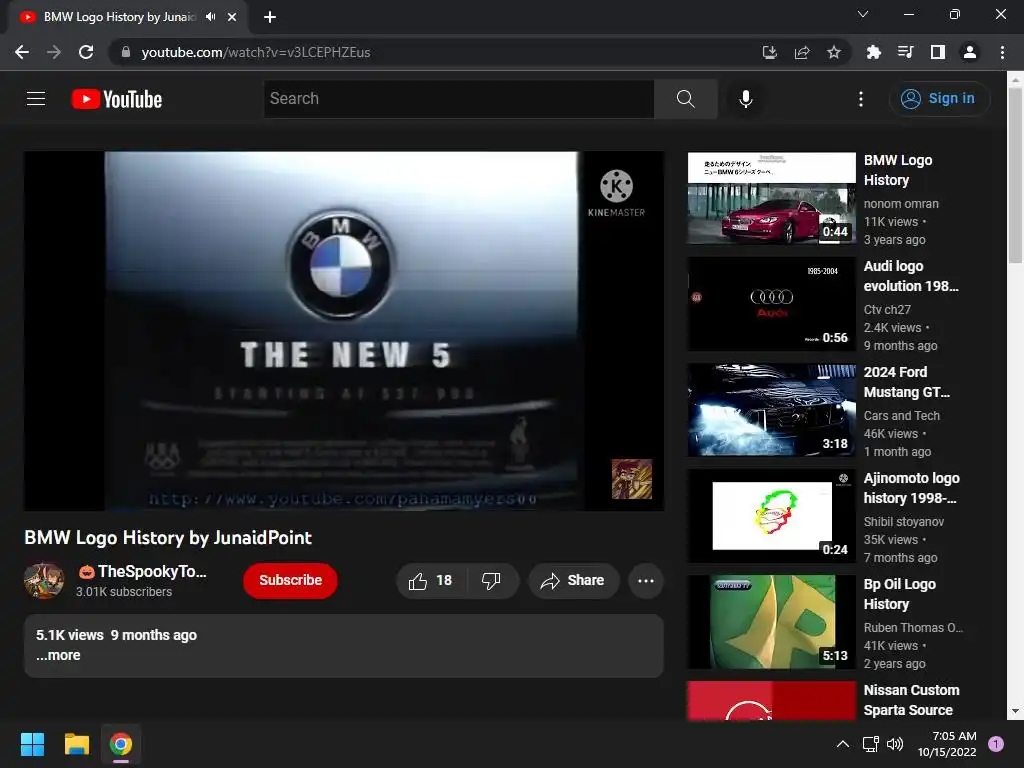Click the search magnifier button
The width and height of the screenshot is (1024, 768).
click(x=686, y=99)
